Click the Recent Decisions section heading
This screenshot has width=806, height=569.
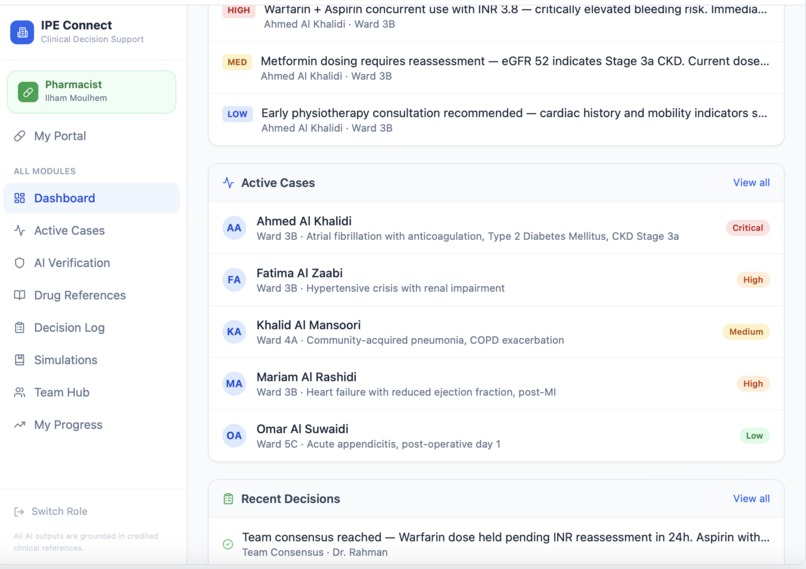coord(290,499)
